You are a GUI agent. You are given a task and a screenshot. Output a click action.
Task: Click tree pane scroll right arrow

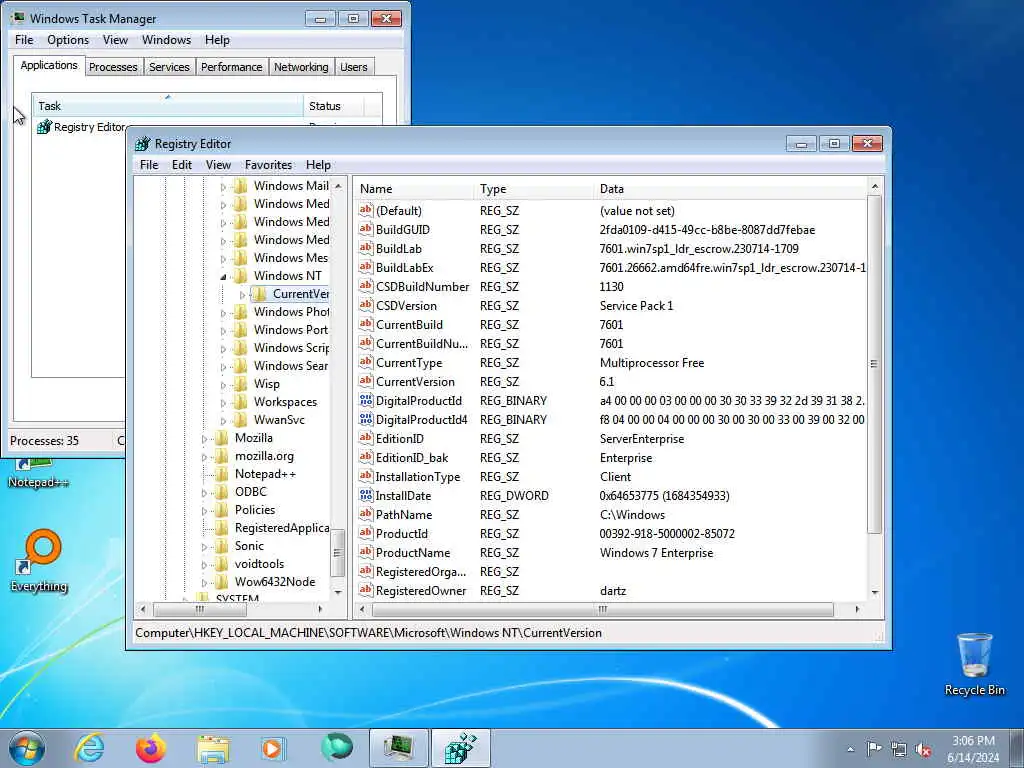click(320, 609)
